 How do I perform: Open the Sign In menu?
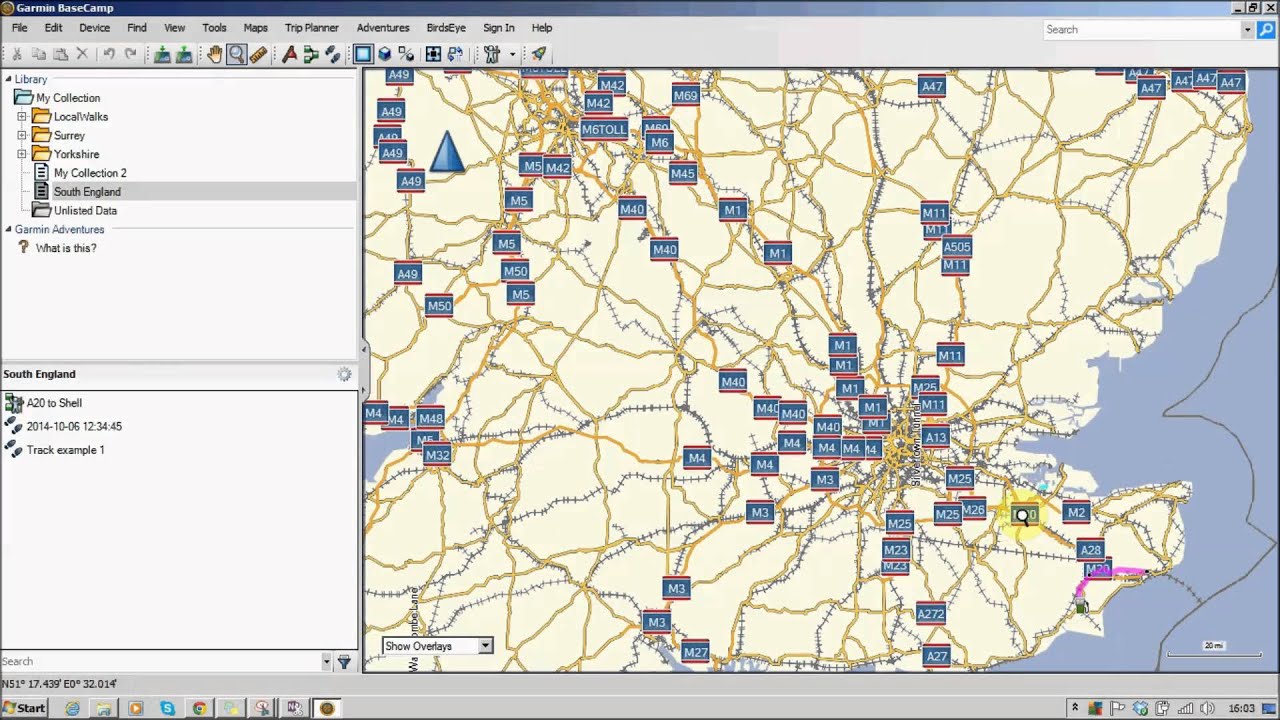point(498,28)
